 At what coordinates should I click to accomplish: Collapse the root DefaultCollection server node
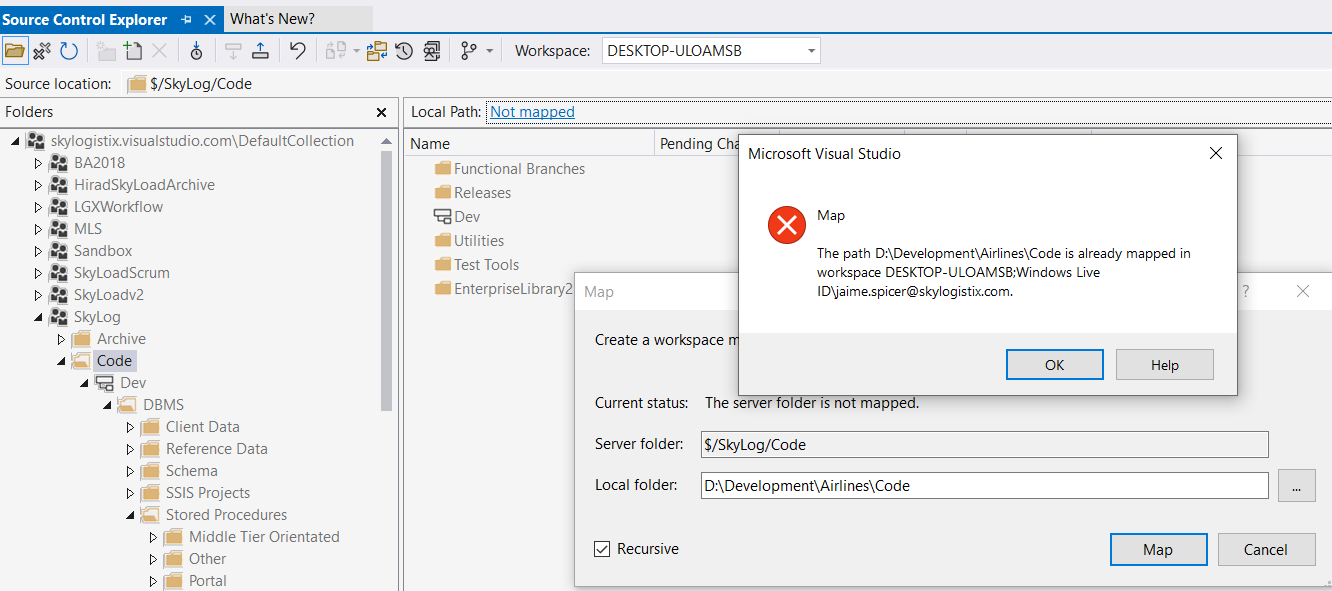click(x=16, y=141)
